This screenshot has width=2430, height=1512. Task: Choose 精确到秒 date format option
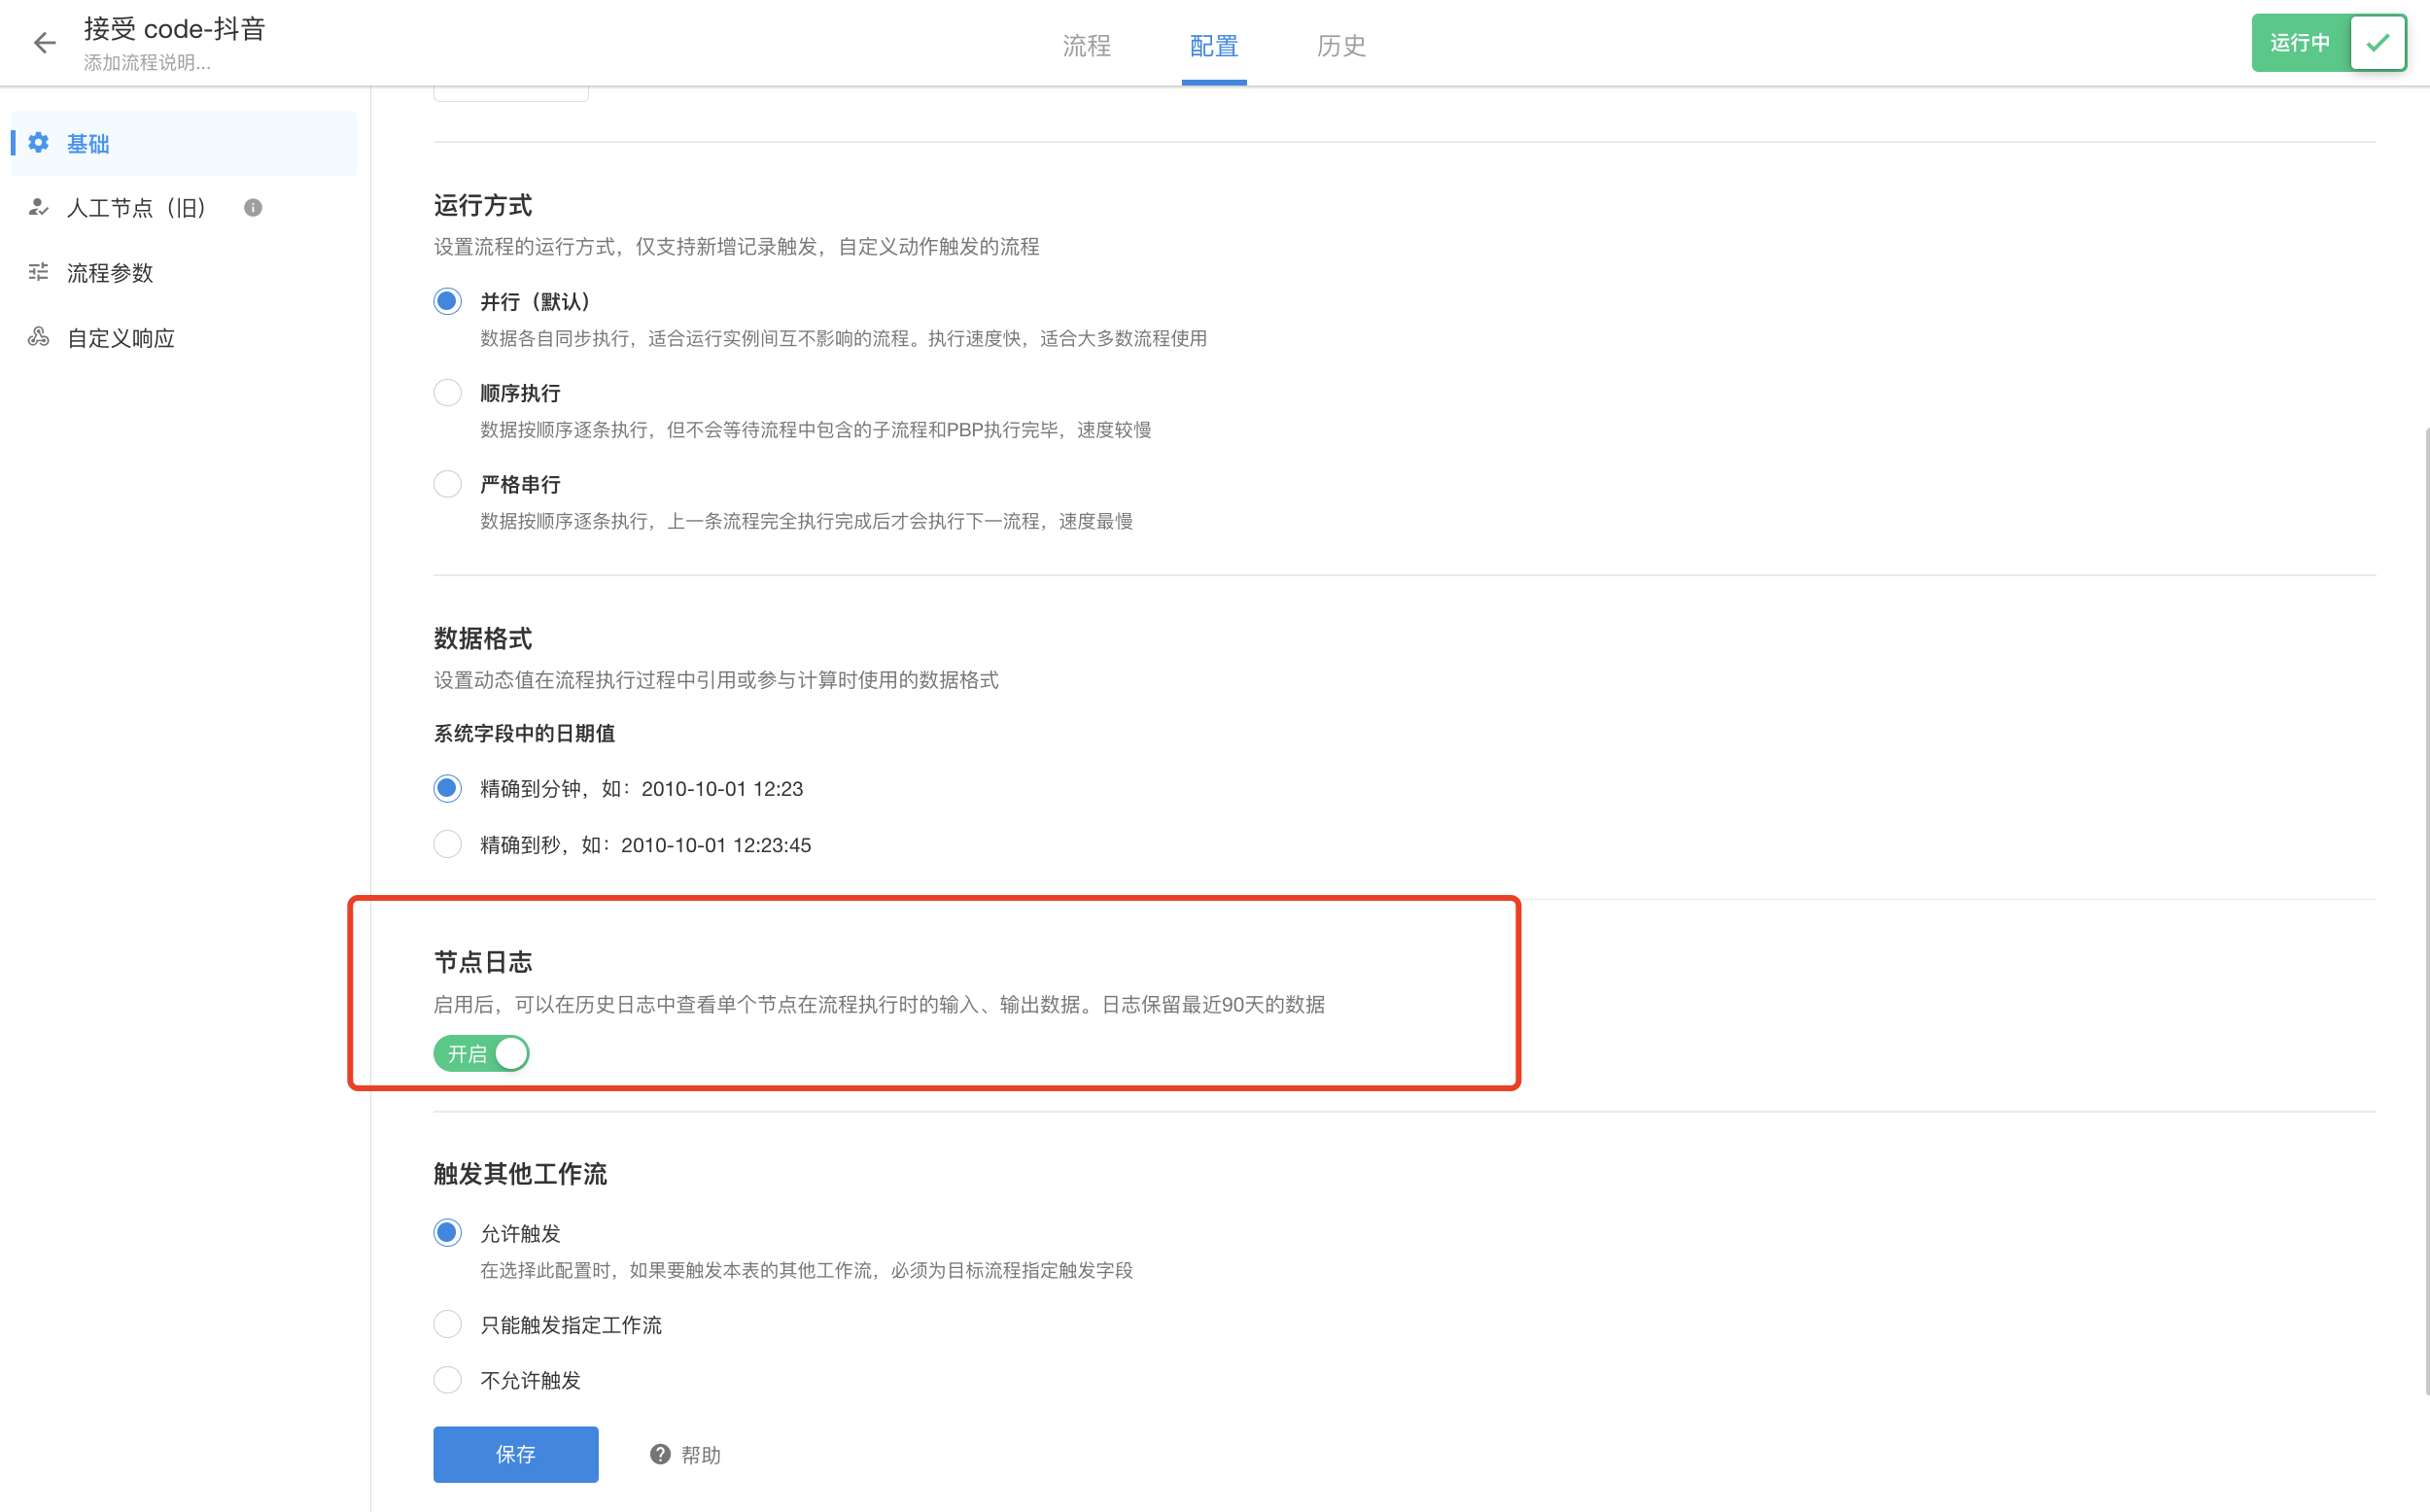click(447, 844)
